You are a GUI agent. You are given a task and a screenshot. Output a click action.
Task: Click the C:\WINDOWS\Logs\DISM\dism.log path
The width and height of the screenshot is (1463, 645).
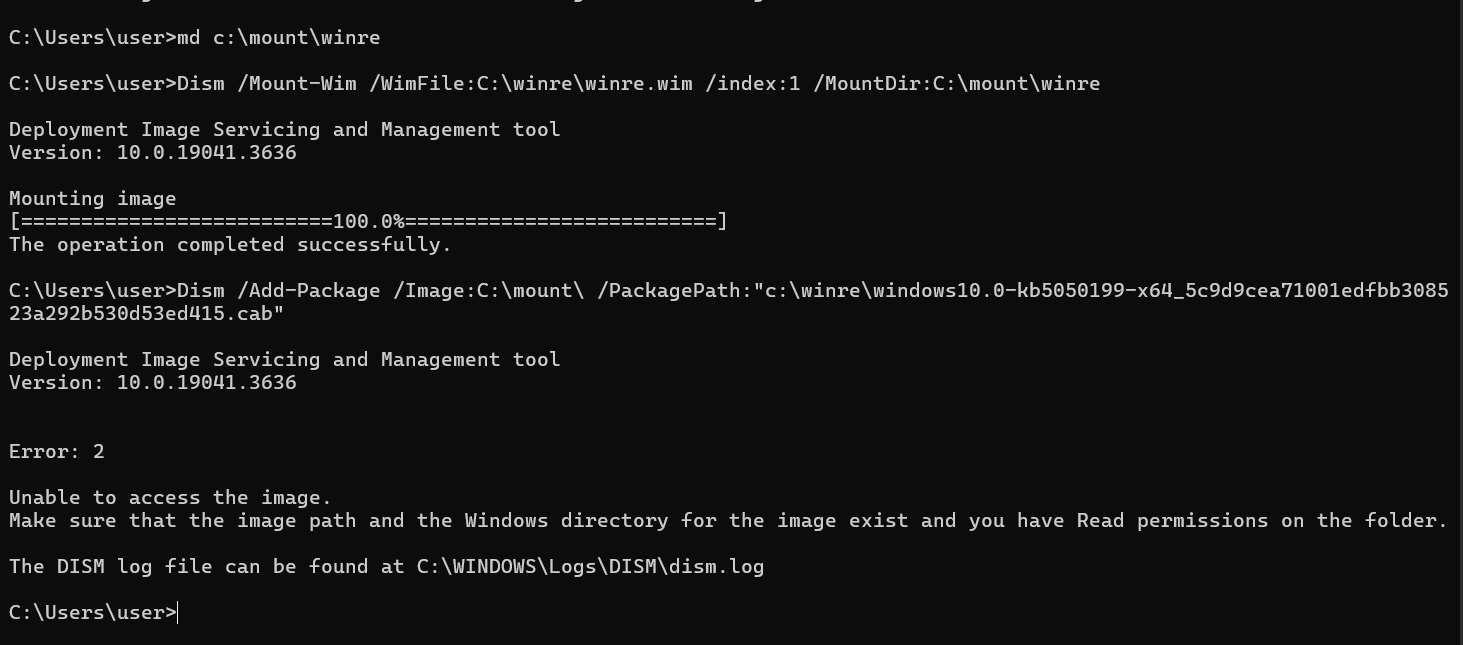591,567
